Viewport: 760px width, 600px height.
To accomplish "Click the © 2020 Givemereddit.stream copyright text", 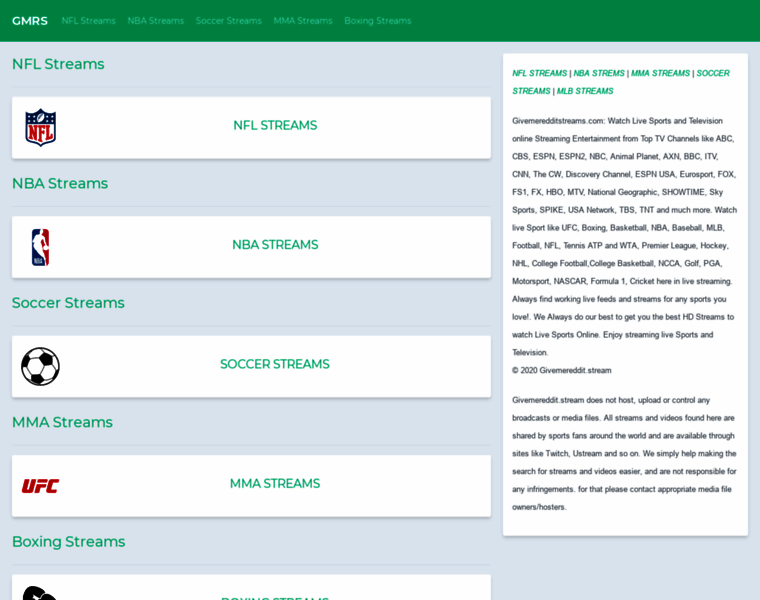I will [562, 370].
